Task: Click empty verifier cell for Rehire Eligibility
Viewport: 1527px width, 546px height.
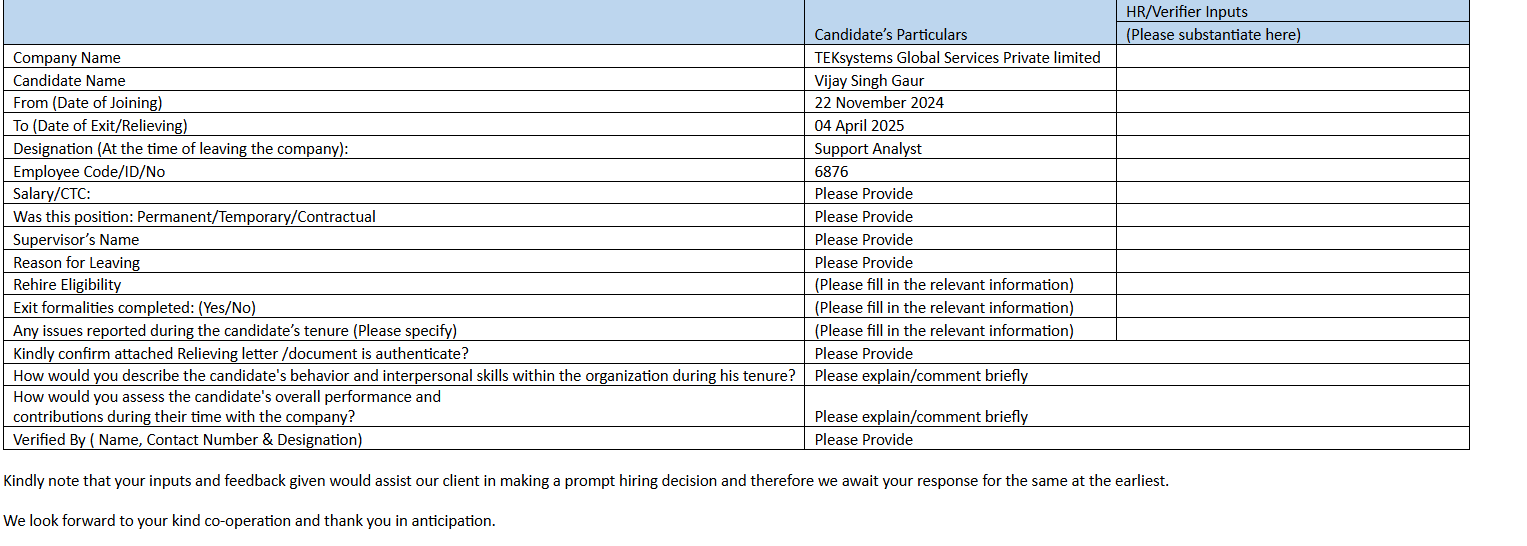Action: (1292, 285)
